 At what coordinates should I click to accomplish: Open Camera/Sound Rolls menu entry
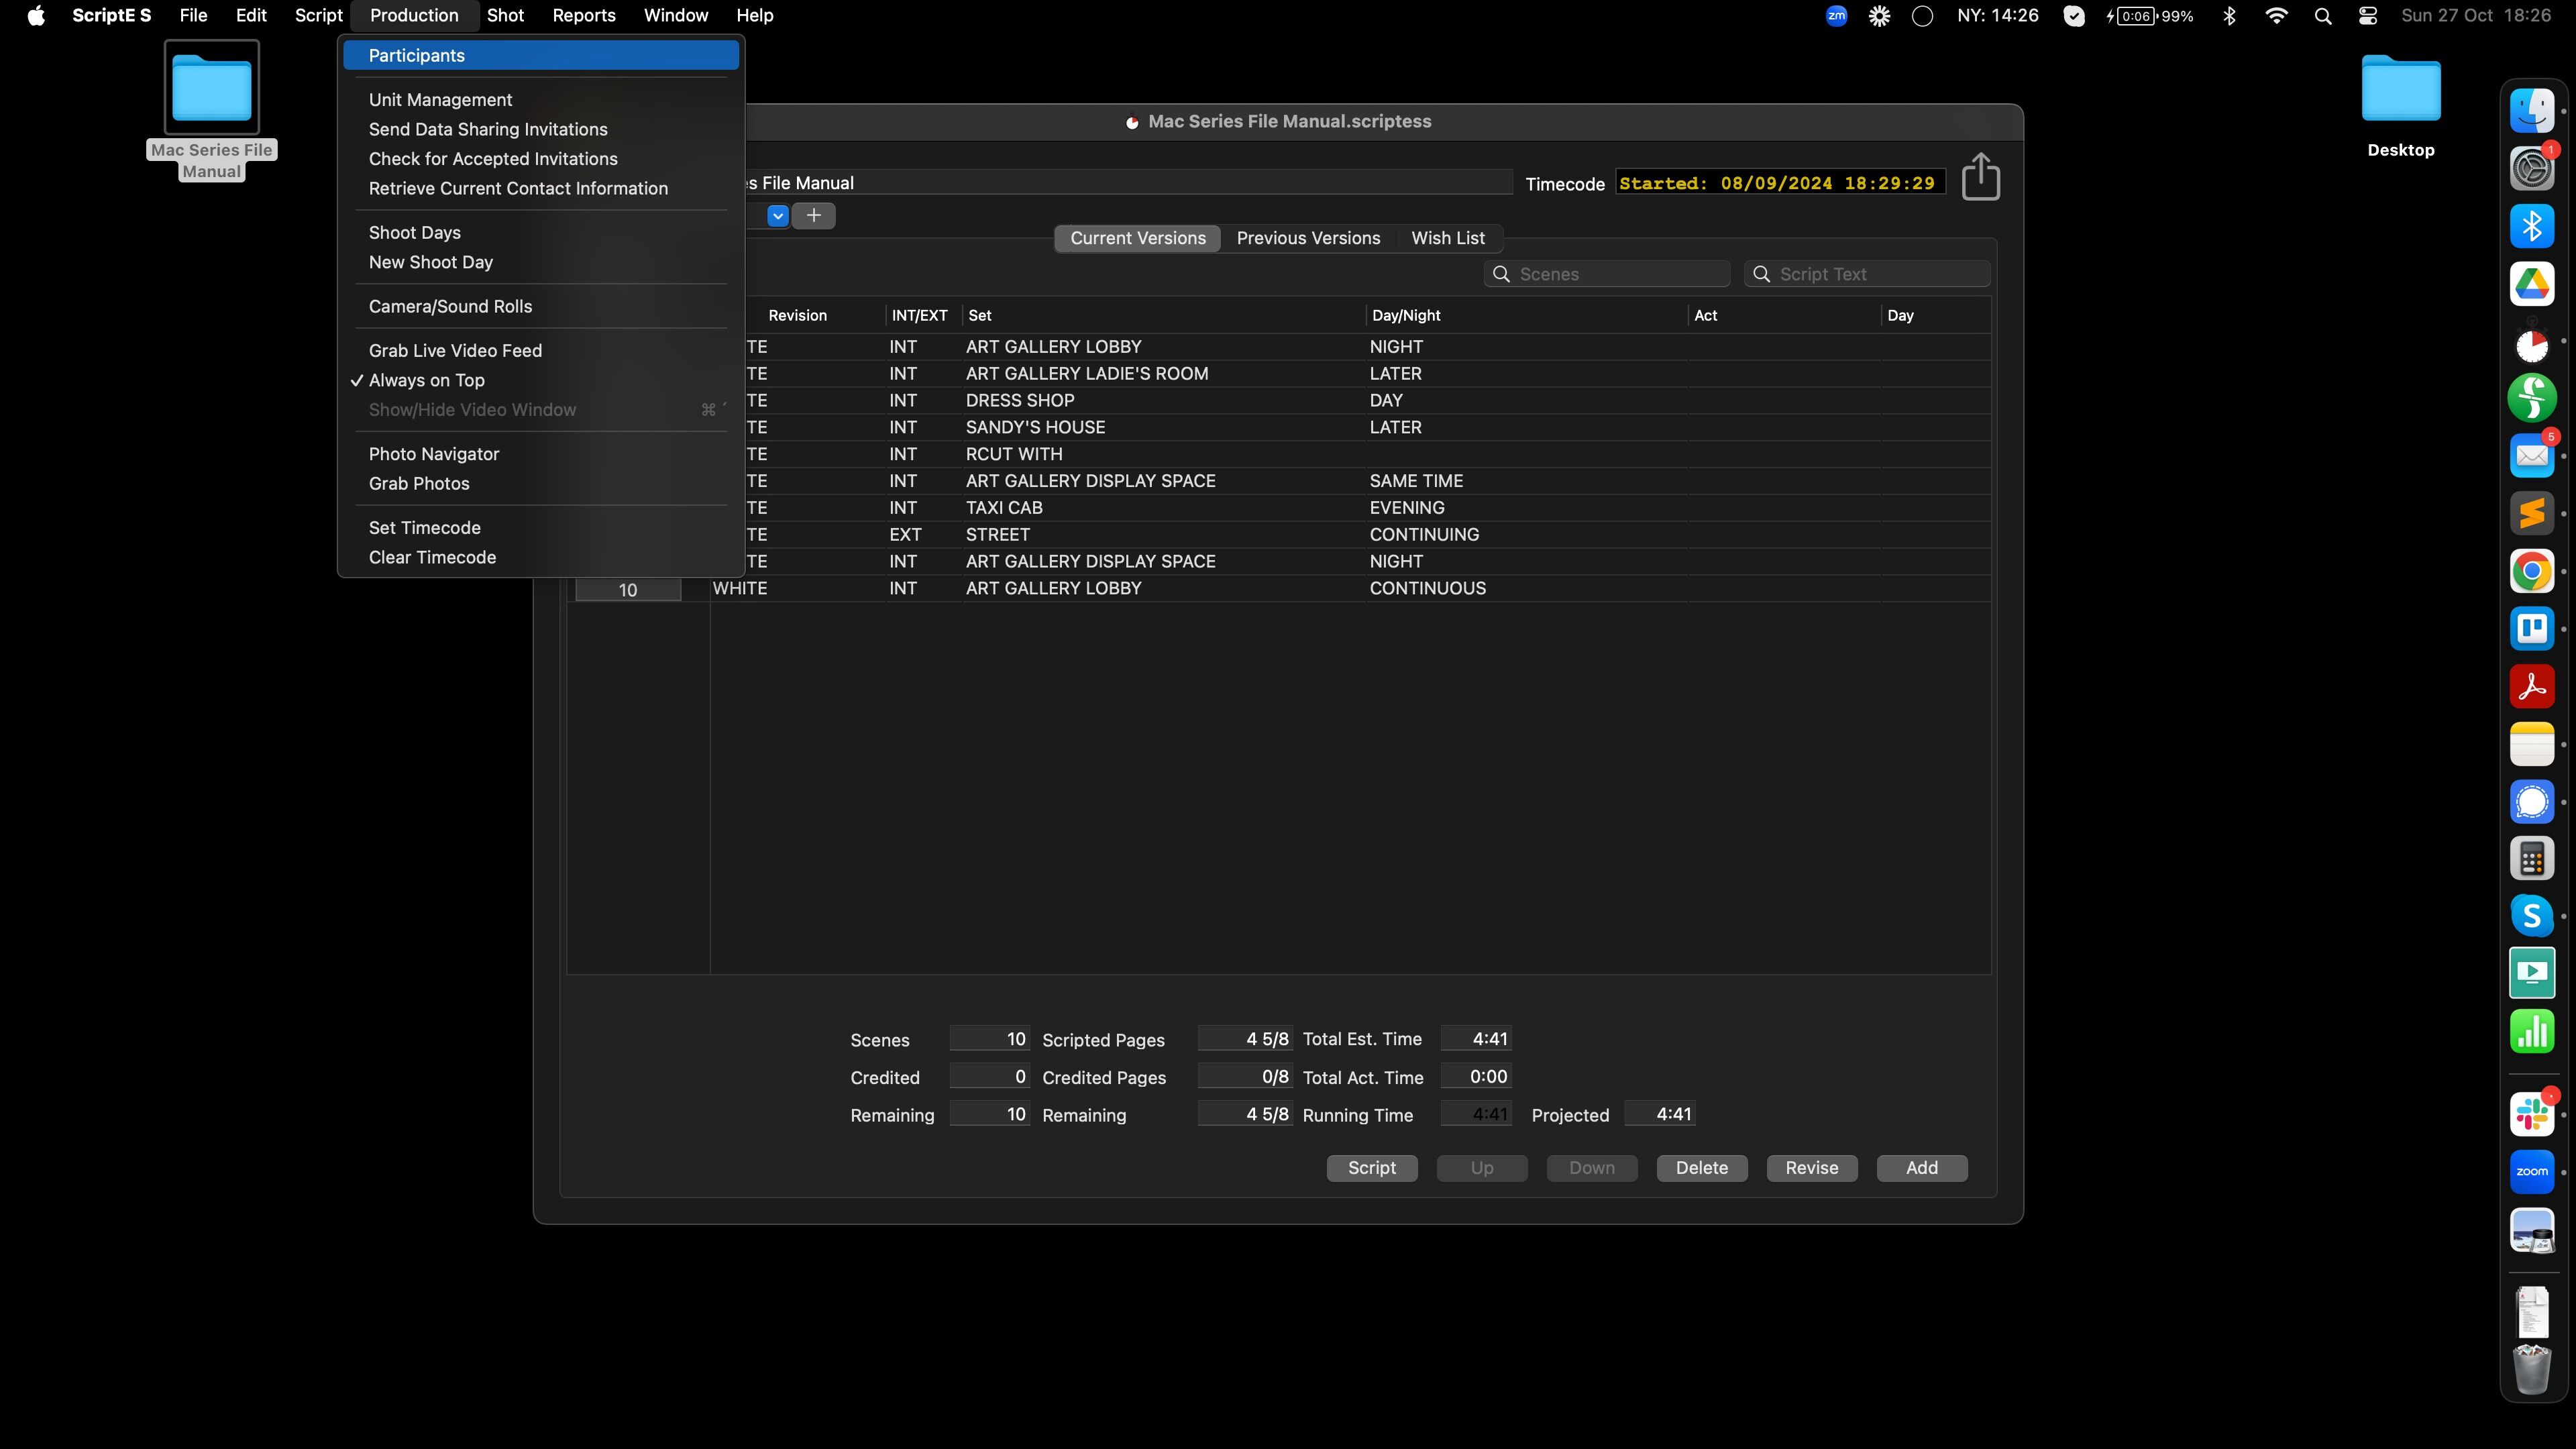(450, 306)
